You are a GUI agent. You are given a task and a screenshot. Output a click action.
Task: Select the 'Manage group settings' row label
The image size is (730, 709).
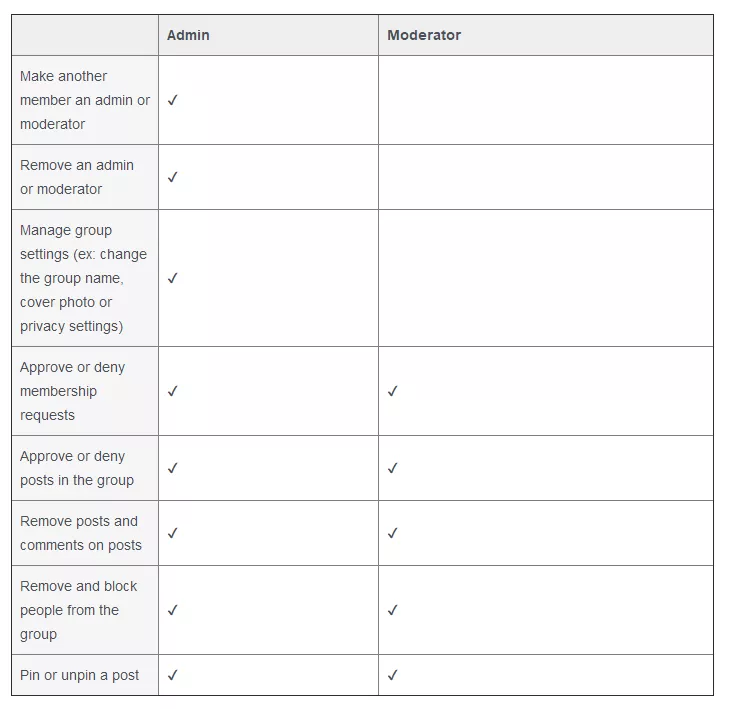tap(83, 278)
